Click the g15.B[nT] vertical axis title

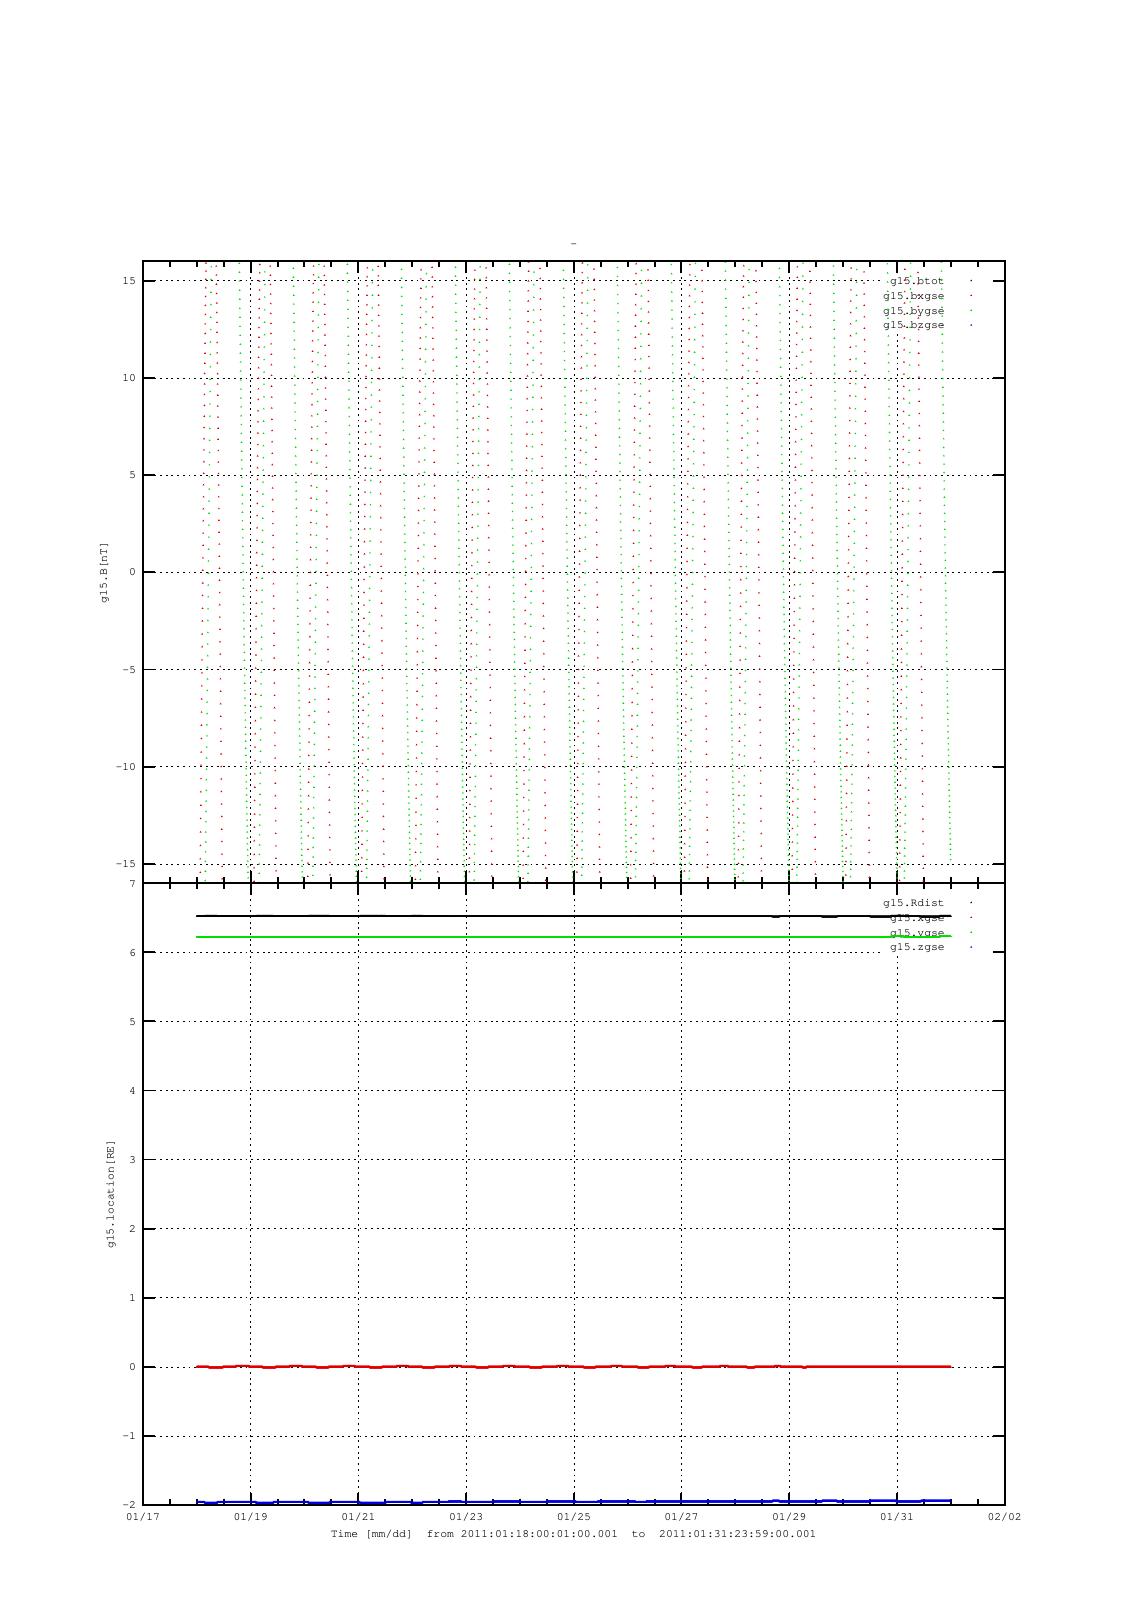tap(104, 572)
